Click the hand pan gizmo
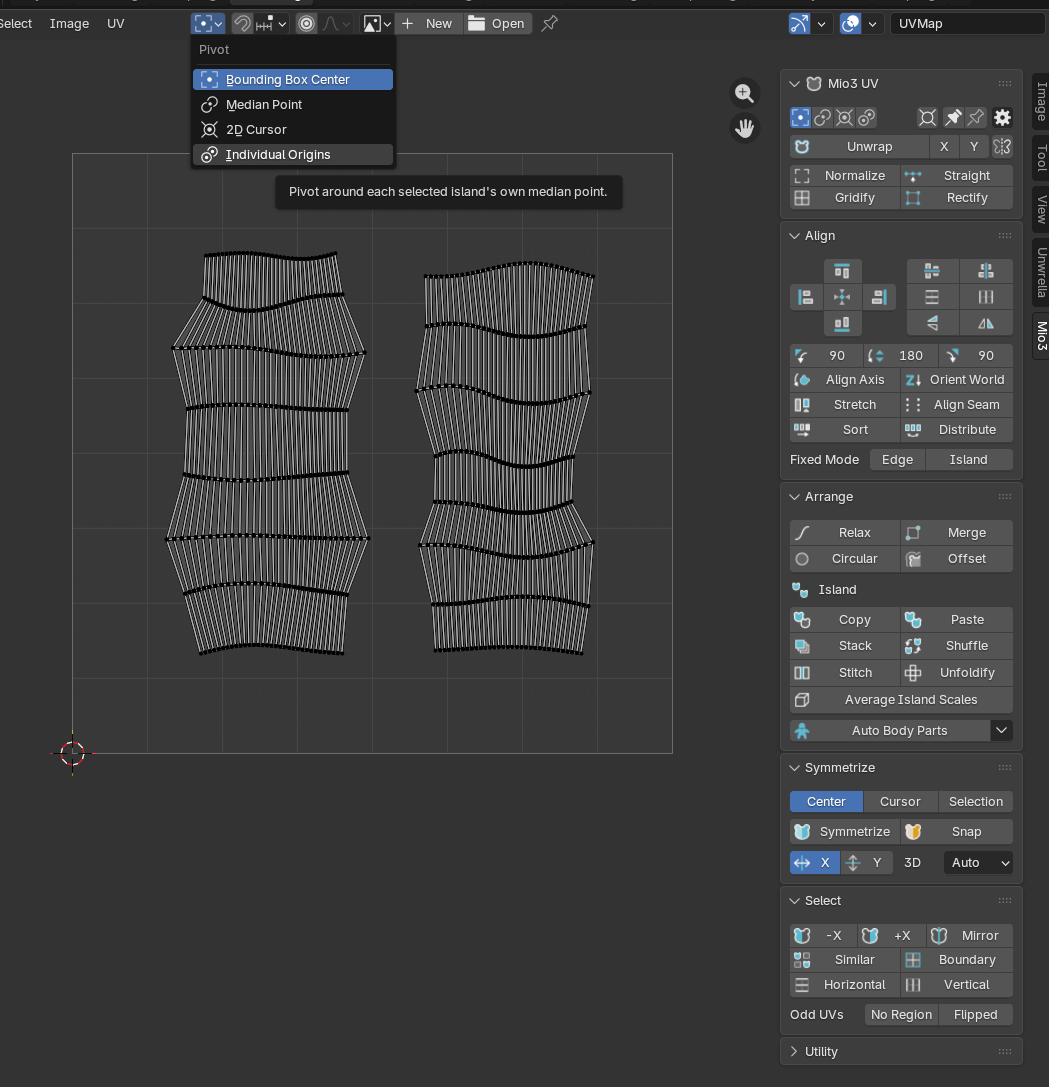1049x1087 pixels. coord(744,128)
